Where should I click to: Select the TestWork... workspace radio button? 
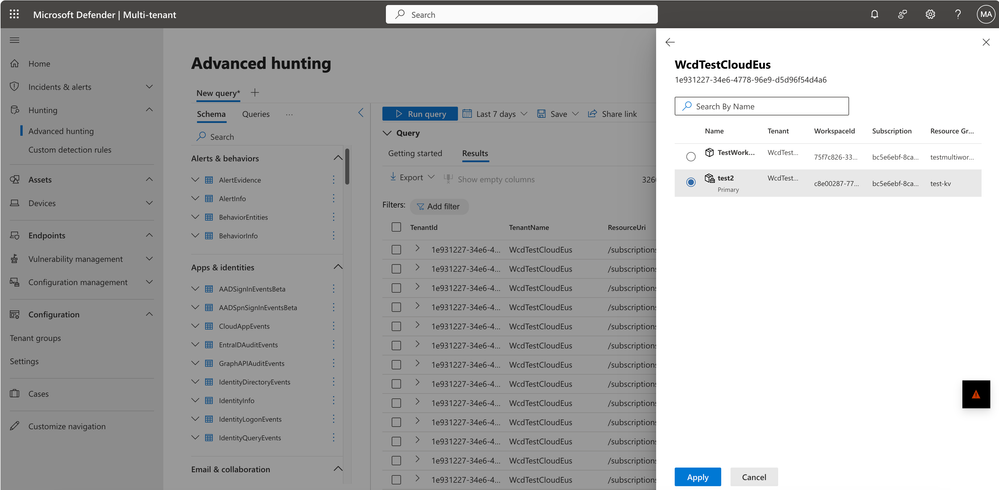(x=691, y=157)
